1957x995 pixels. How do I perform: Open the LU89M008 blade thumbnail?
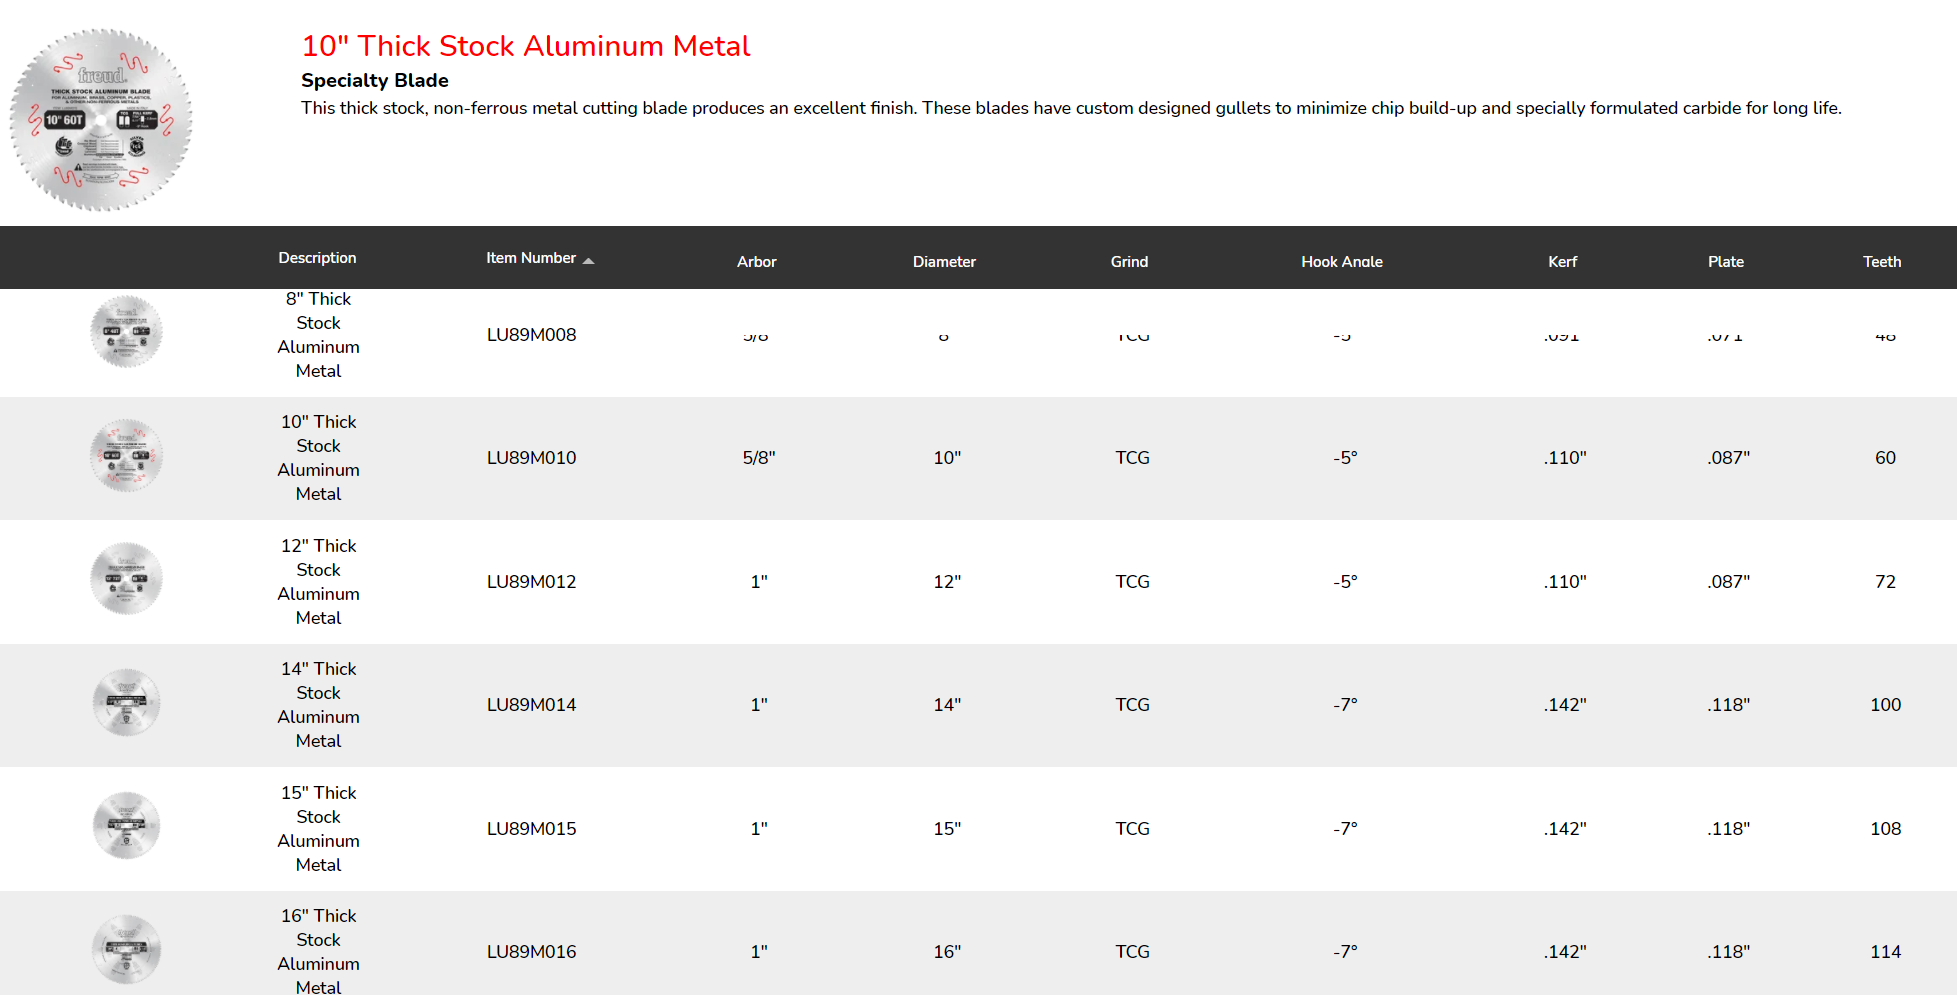point(126,332)
